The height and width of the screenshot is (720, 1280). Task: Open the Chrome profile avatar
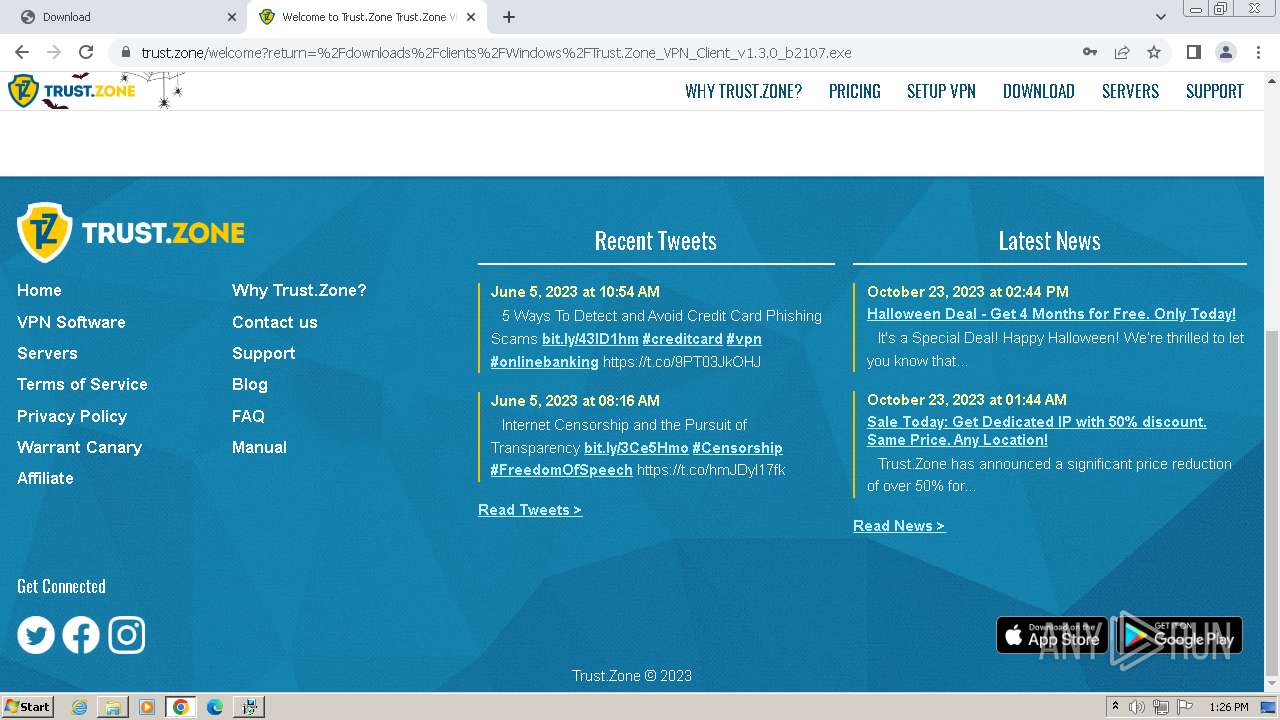tap(1226, 52)
